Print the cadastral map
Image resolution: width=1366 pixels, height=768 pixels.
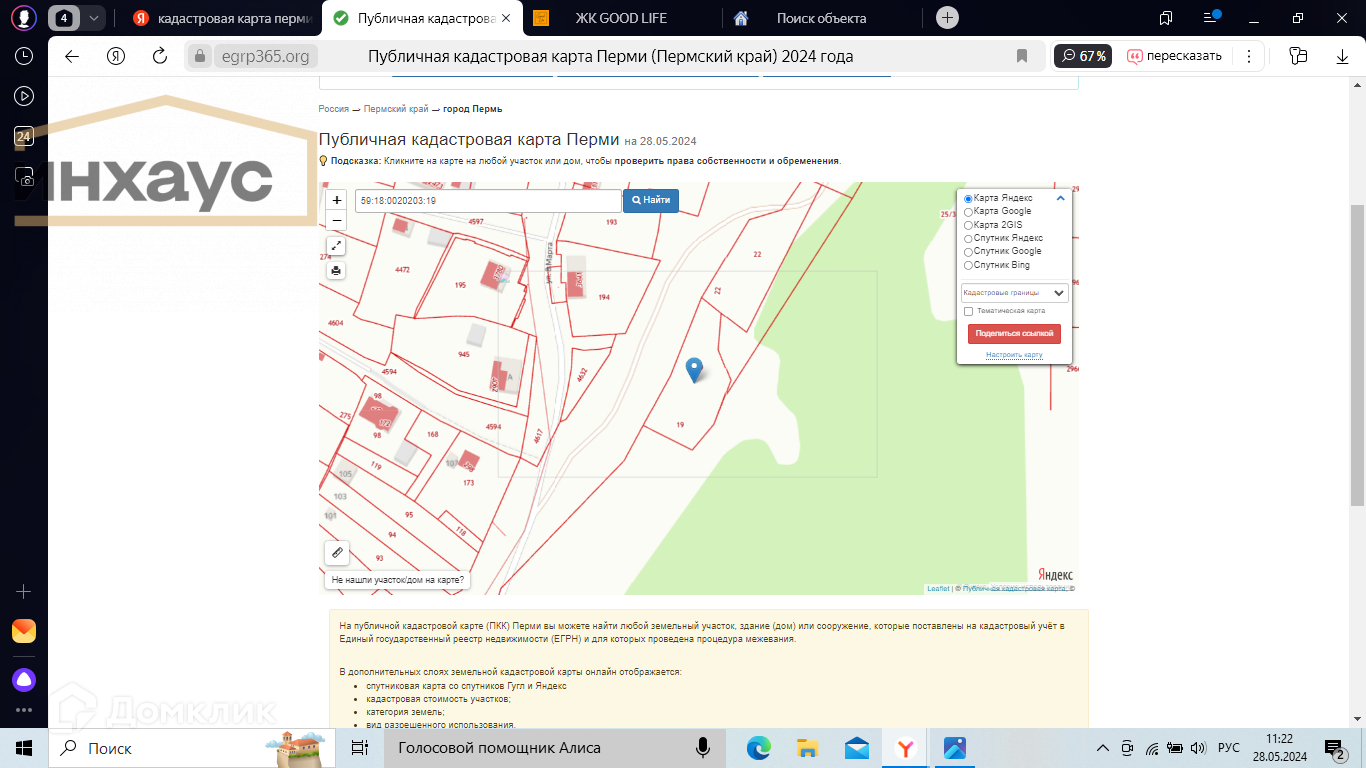(x=337, y=270)
